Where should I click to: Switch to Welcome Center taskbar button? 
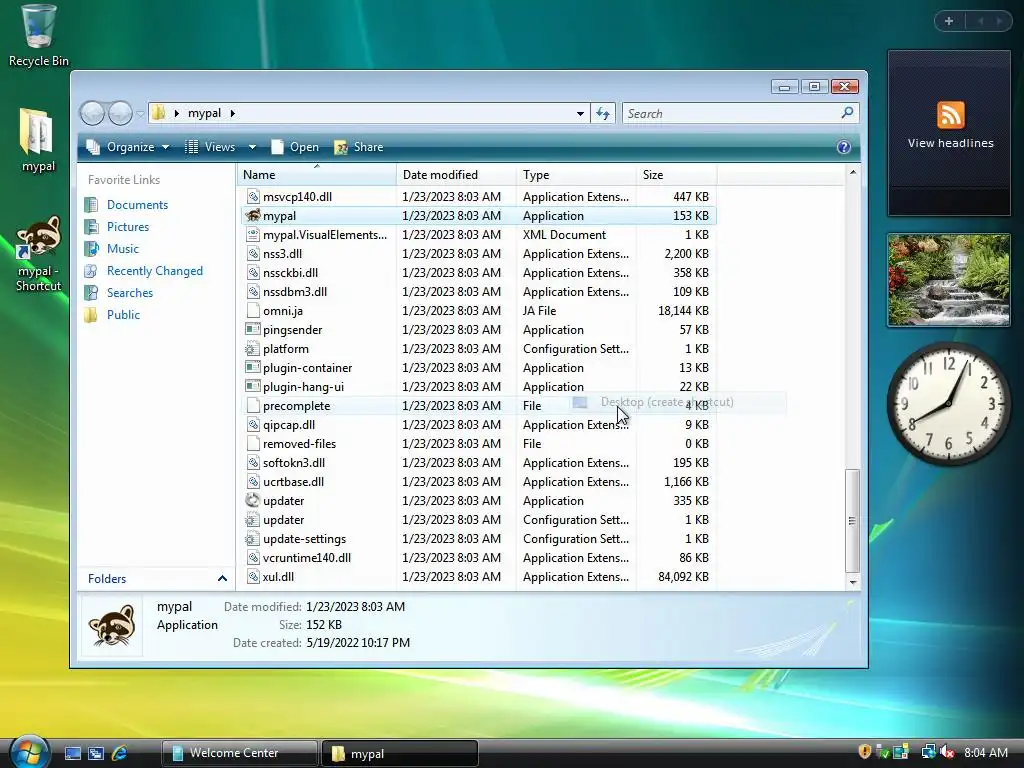[239, 753]
